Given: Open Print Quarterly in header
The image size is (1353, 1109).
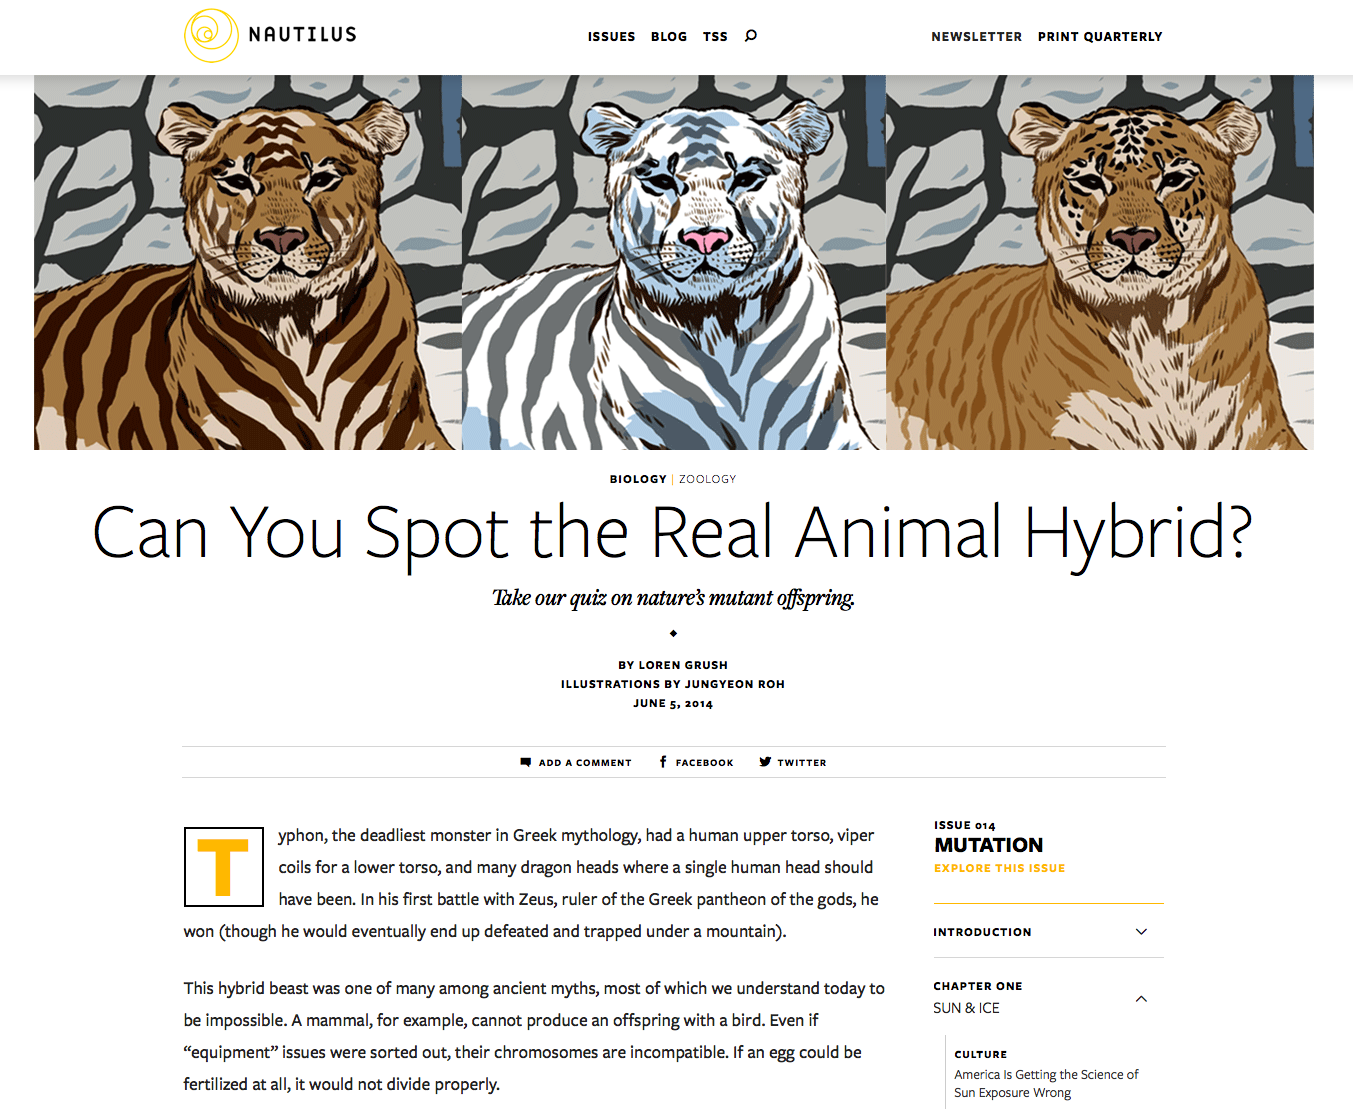Looking at the screenshot, I should tap(1100, 37).
